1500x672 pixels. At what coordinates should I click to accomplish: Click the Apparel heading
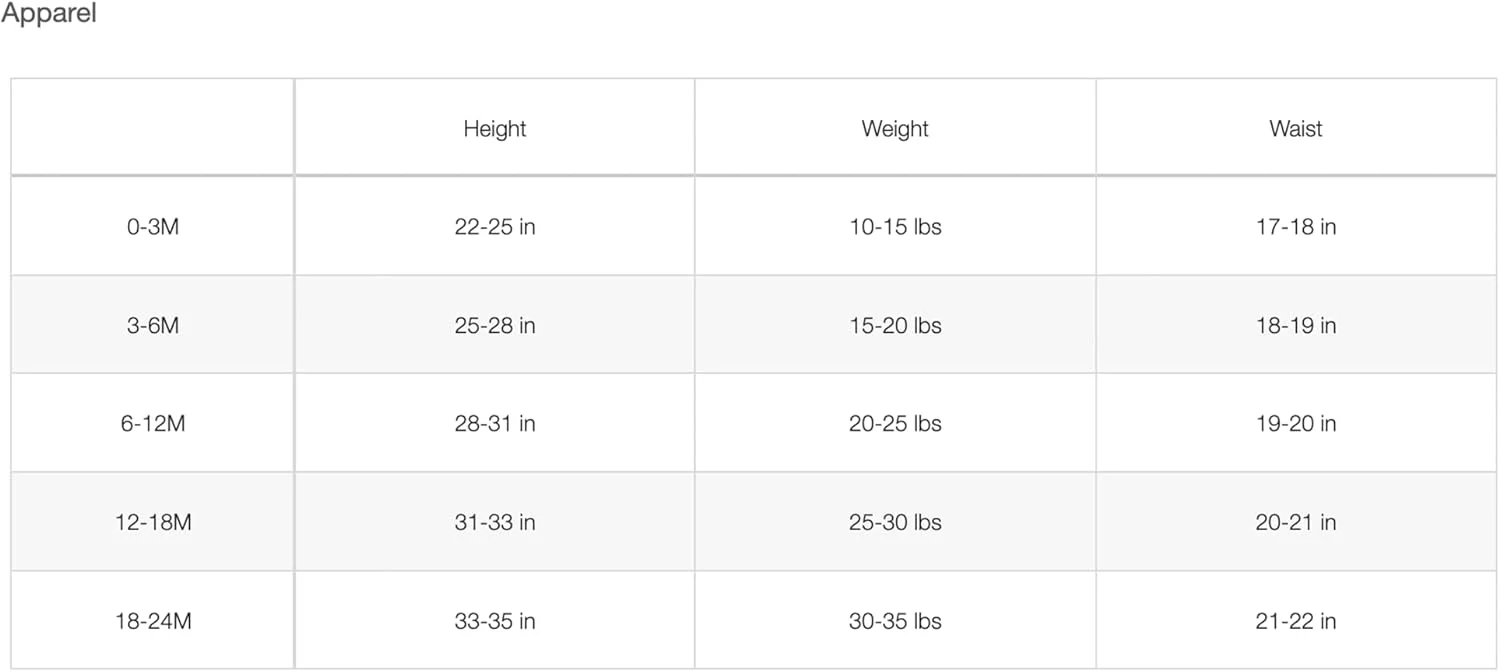click(x=49, y=16)
